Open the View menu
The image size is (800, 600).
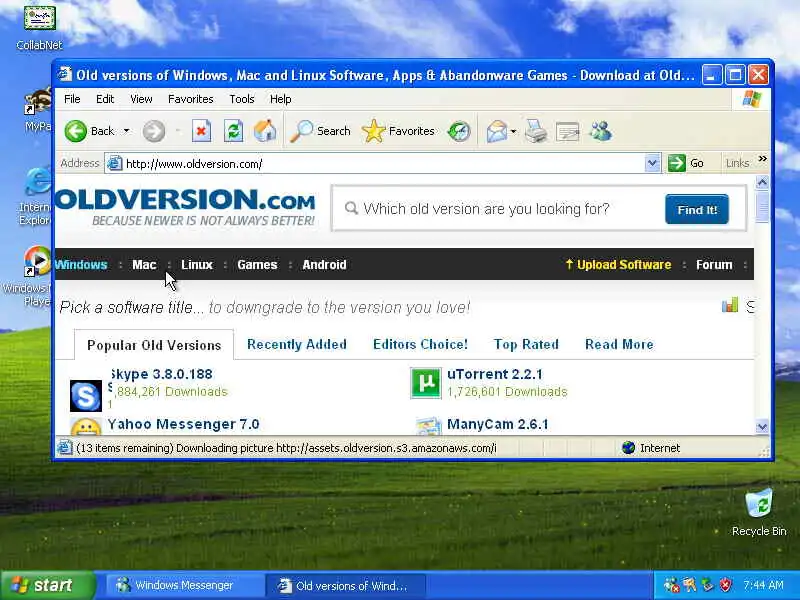click(141, 99)
